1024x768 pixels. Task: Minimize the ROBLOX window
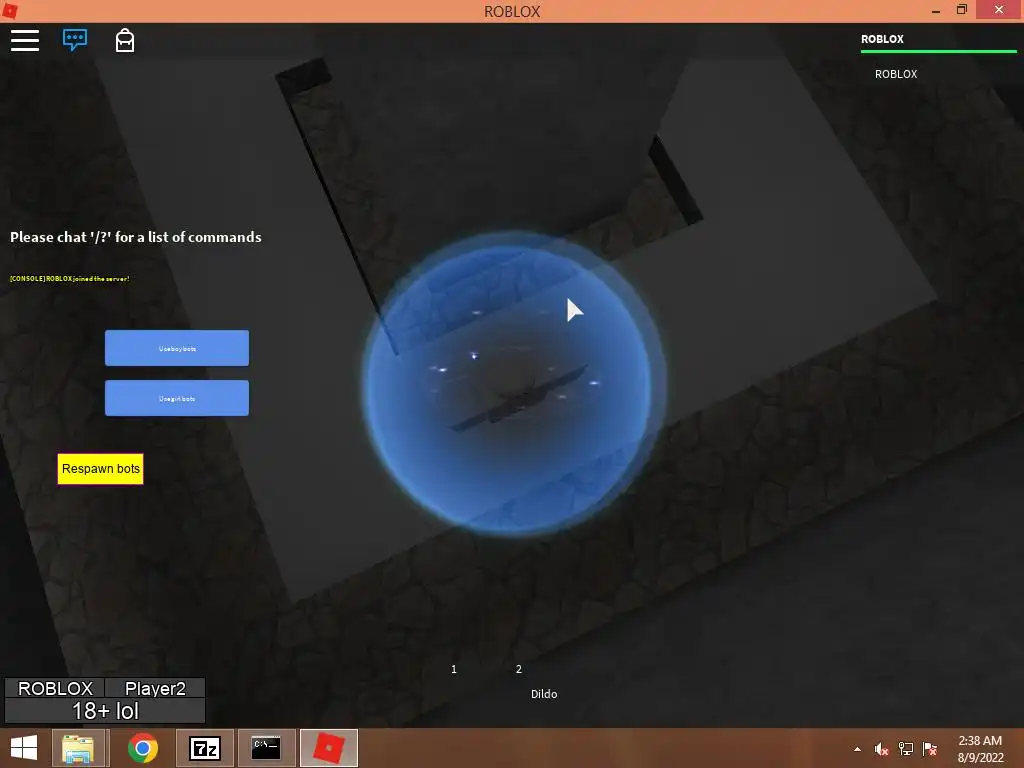(936, 10)
